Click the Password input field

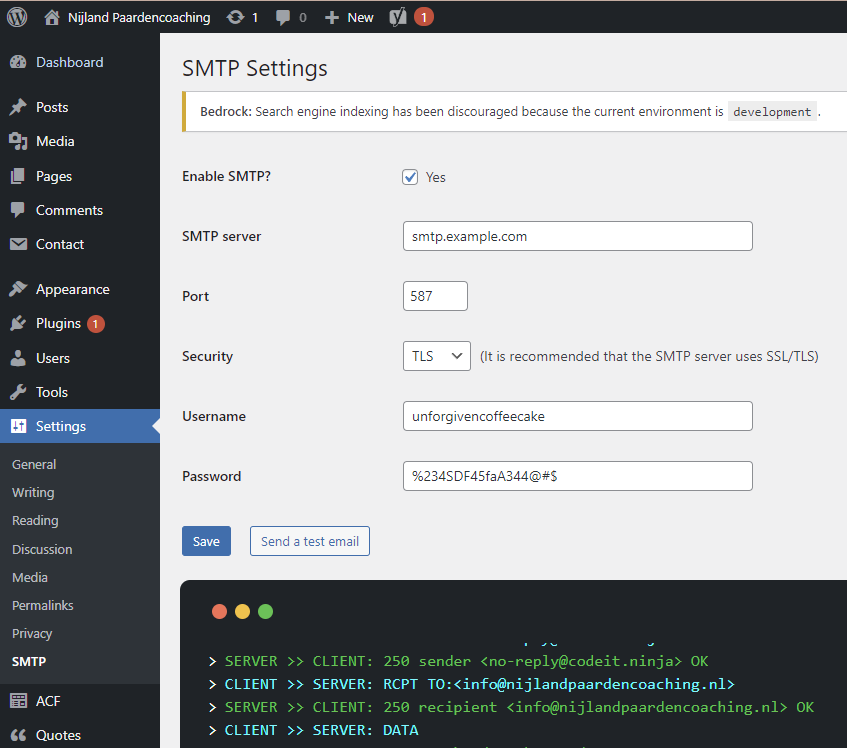pyautogui.click(x=576, y=476)
